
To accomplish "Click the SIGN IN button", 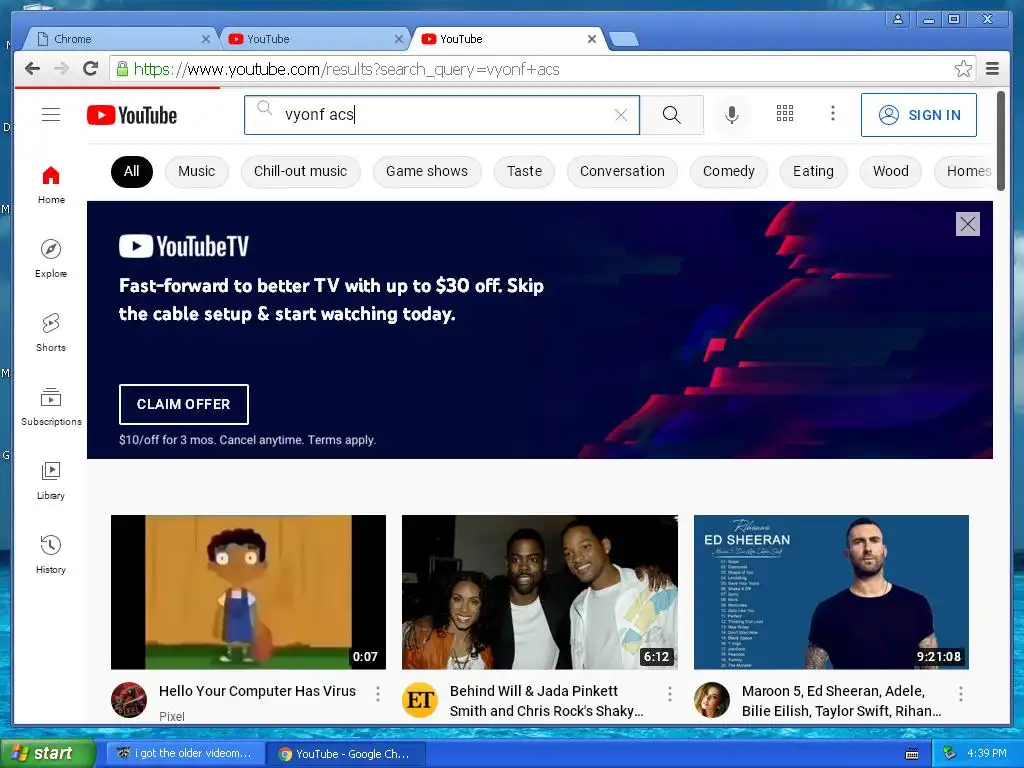I will (919, 115).
